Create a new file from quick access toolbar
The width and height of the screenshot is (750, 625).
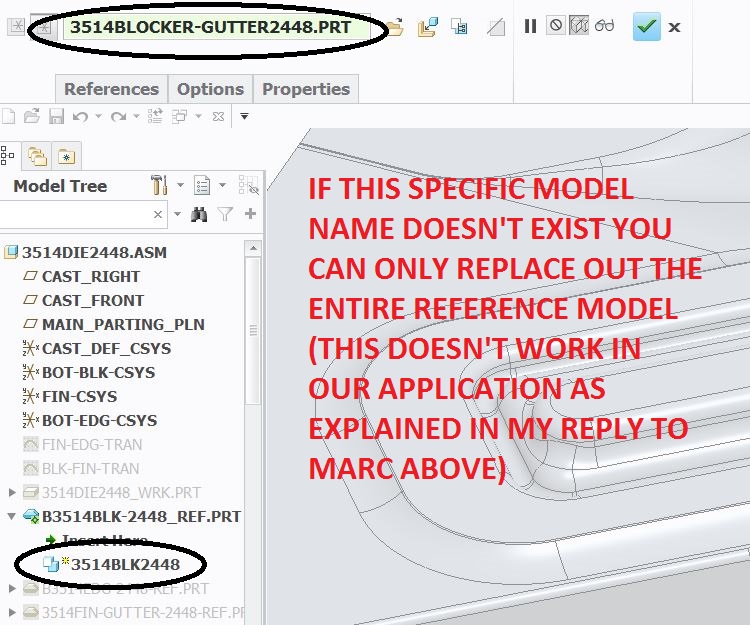[8, 116]
